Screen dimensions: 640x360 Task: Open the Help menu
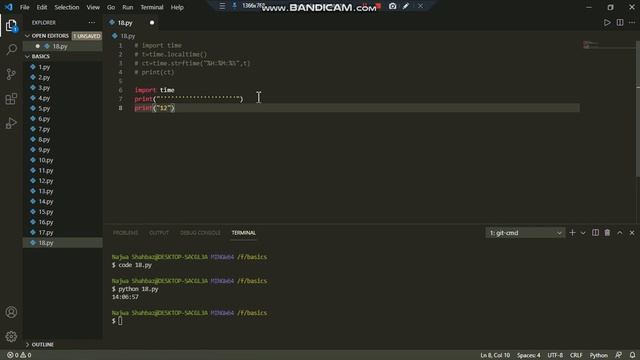pyautogui.click(x=177, y=7)
